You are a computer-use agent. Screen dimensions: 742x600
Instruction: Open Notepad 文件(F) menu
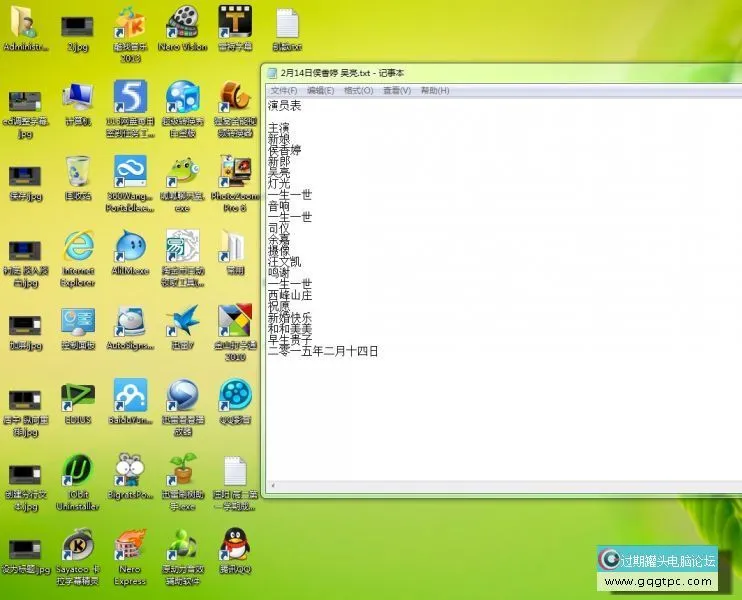tap(283, 90)
